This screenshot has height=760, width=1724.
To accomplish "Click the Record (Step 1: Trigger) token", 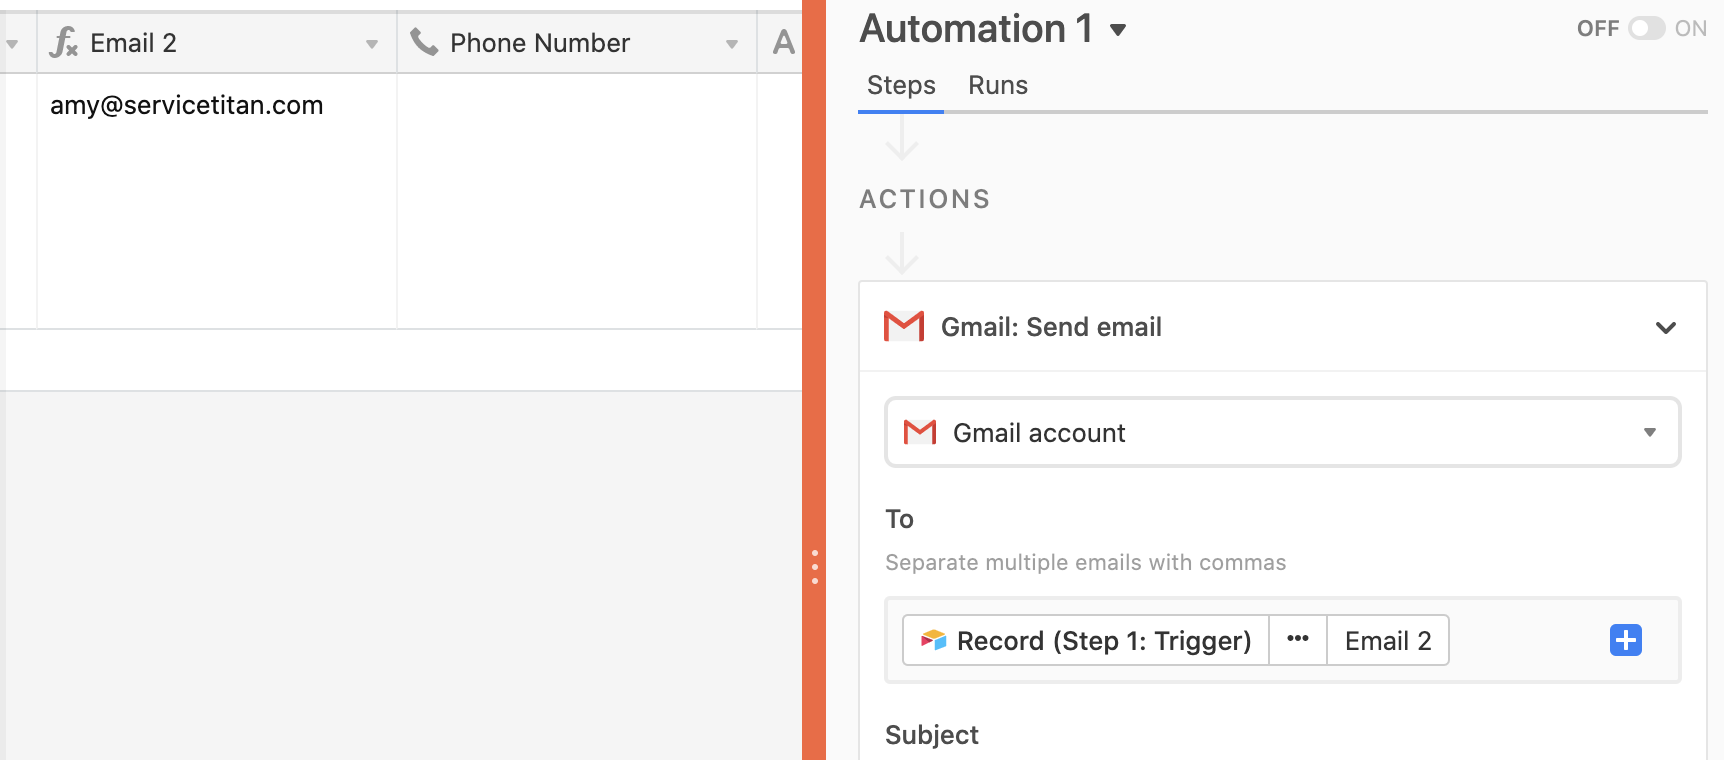I will coord(1086,640).
